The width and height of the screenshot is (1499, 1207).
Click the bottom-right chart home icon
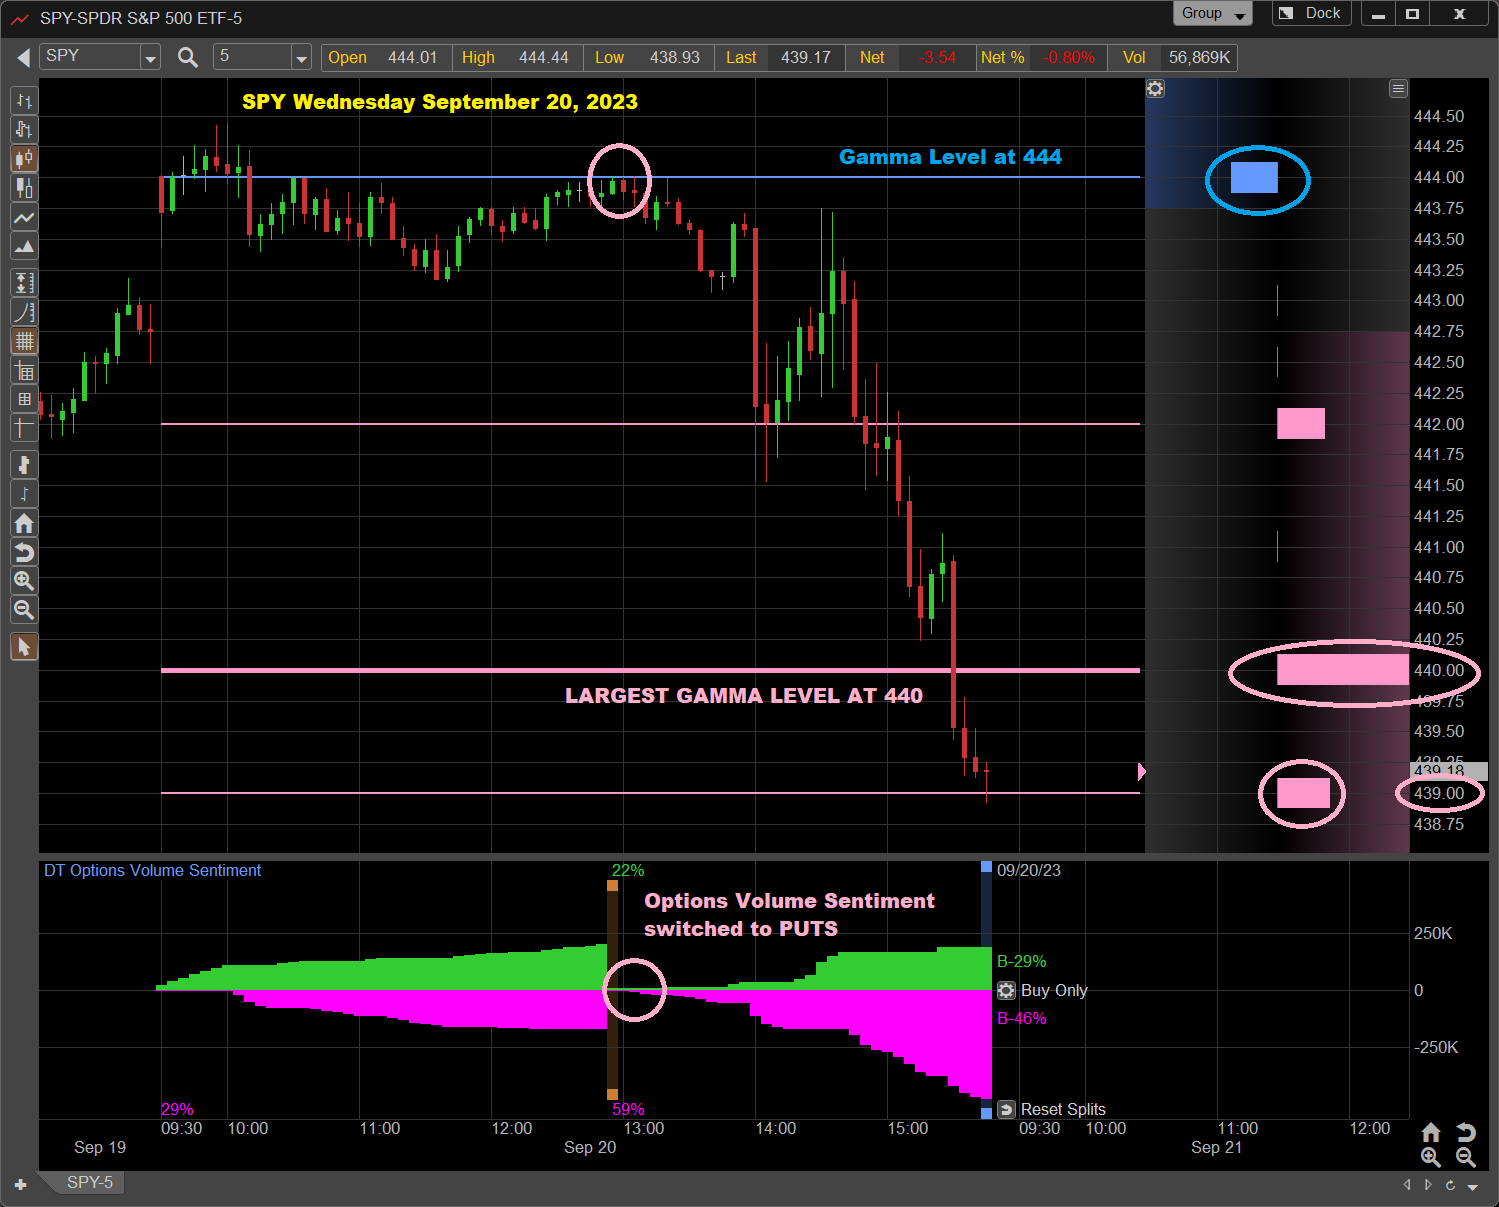coord(1431,1132)
